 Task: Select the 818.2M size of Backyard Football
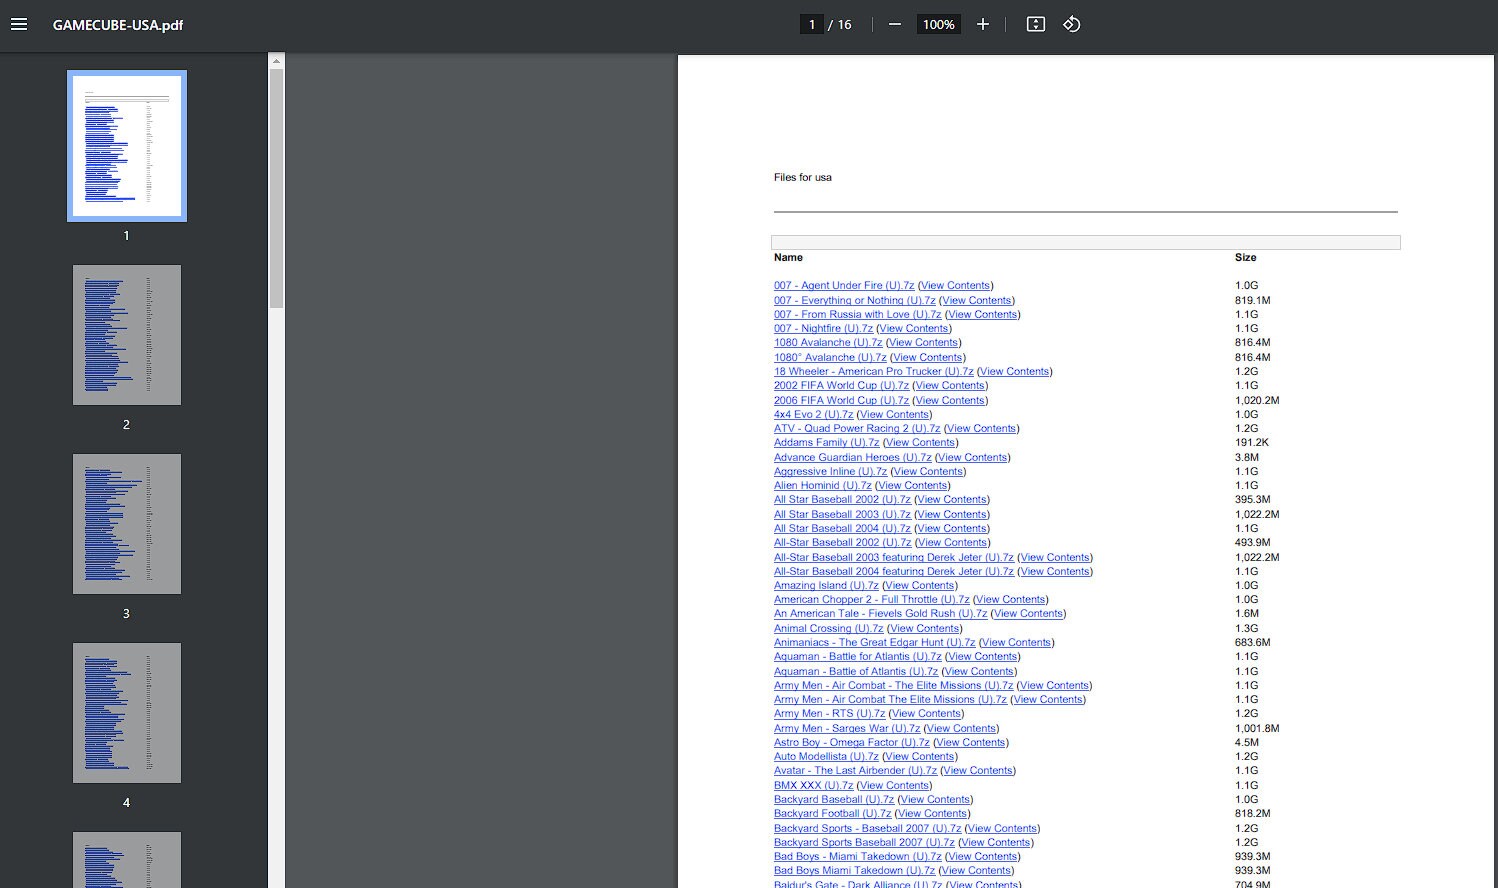(x=1253, y=813)
